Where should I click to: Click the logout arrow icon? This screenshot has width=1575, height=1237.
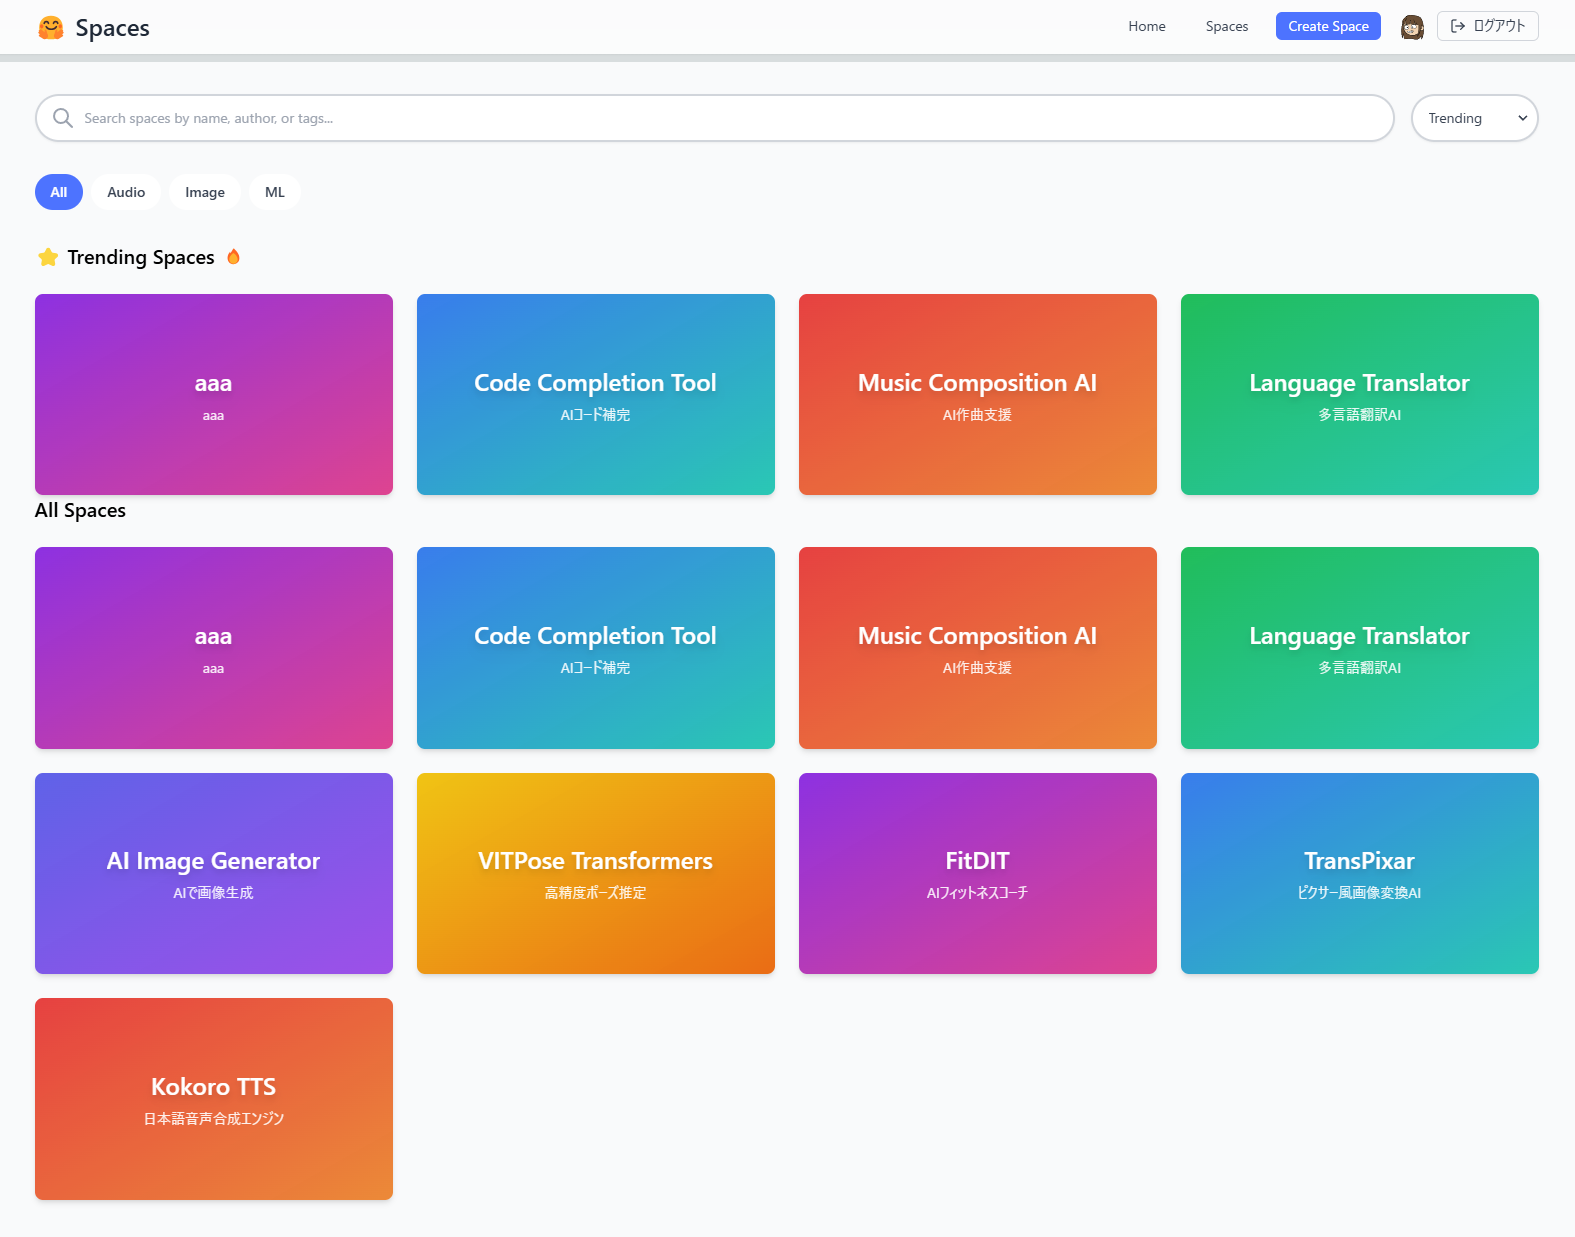(1458, 26)
